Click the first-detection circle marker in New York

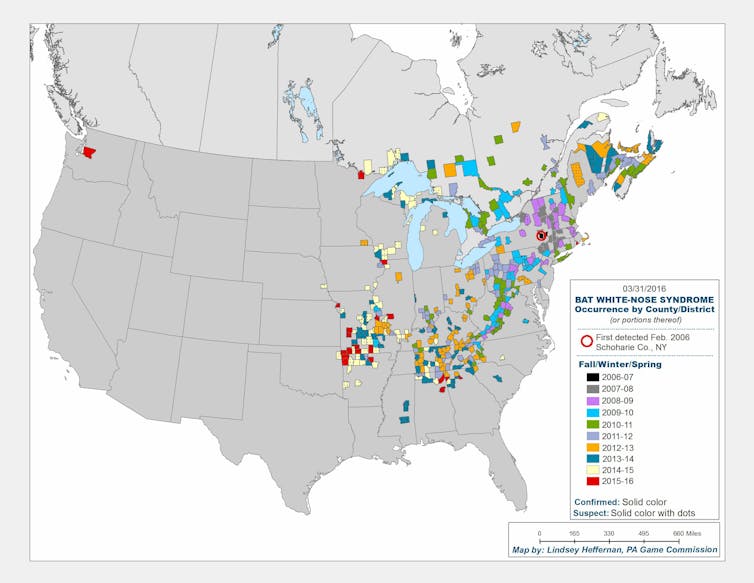(x=542, y=236)
